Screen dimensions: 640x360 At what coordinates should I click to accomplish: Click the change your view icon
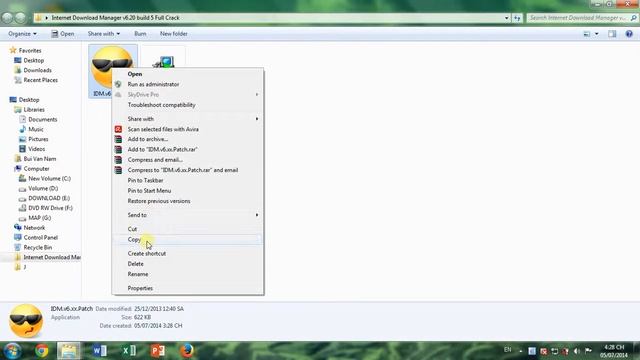587,34
